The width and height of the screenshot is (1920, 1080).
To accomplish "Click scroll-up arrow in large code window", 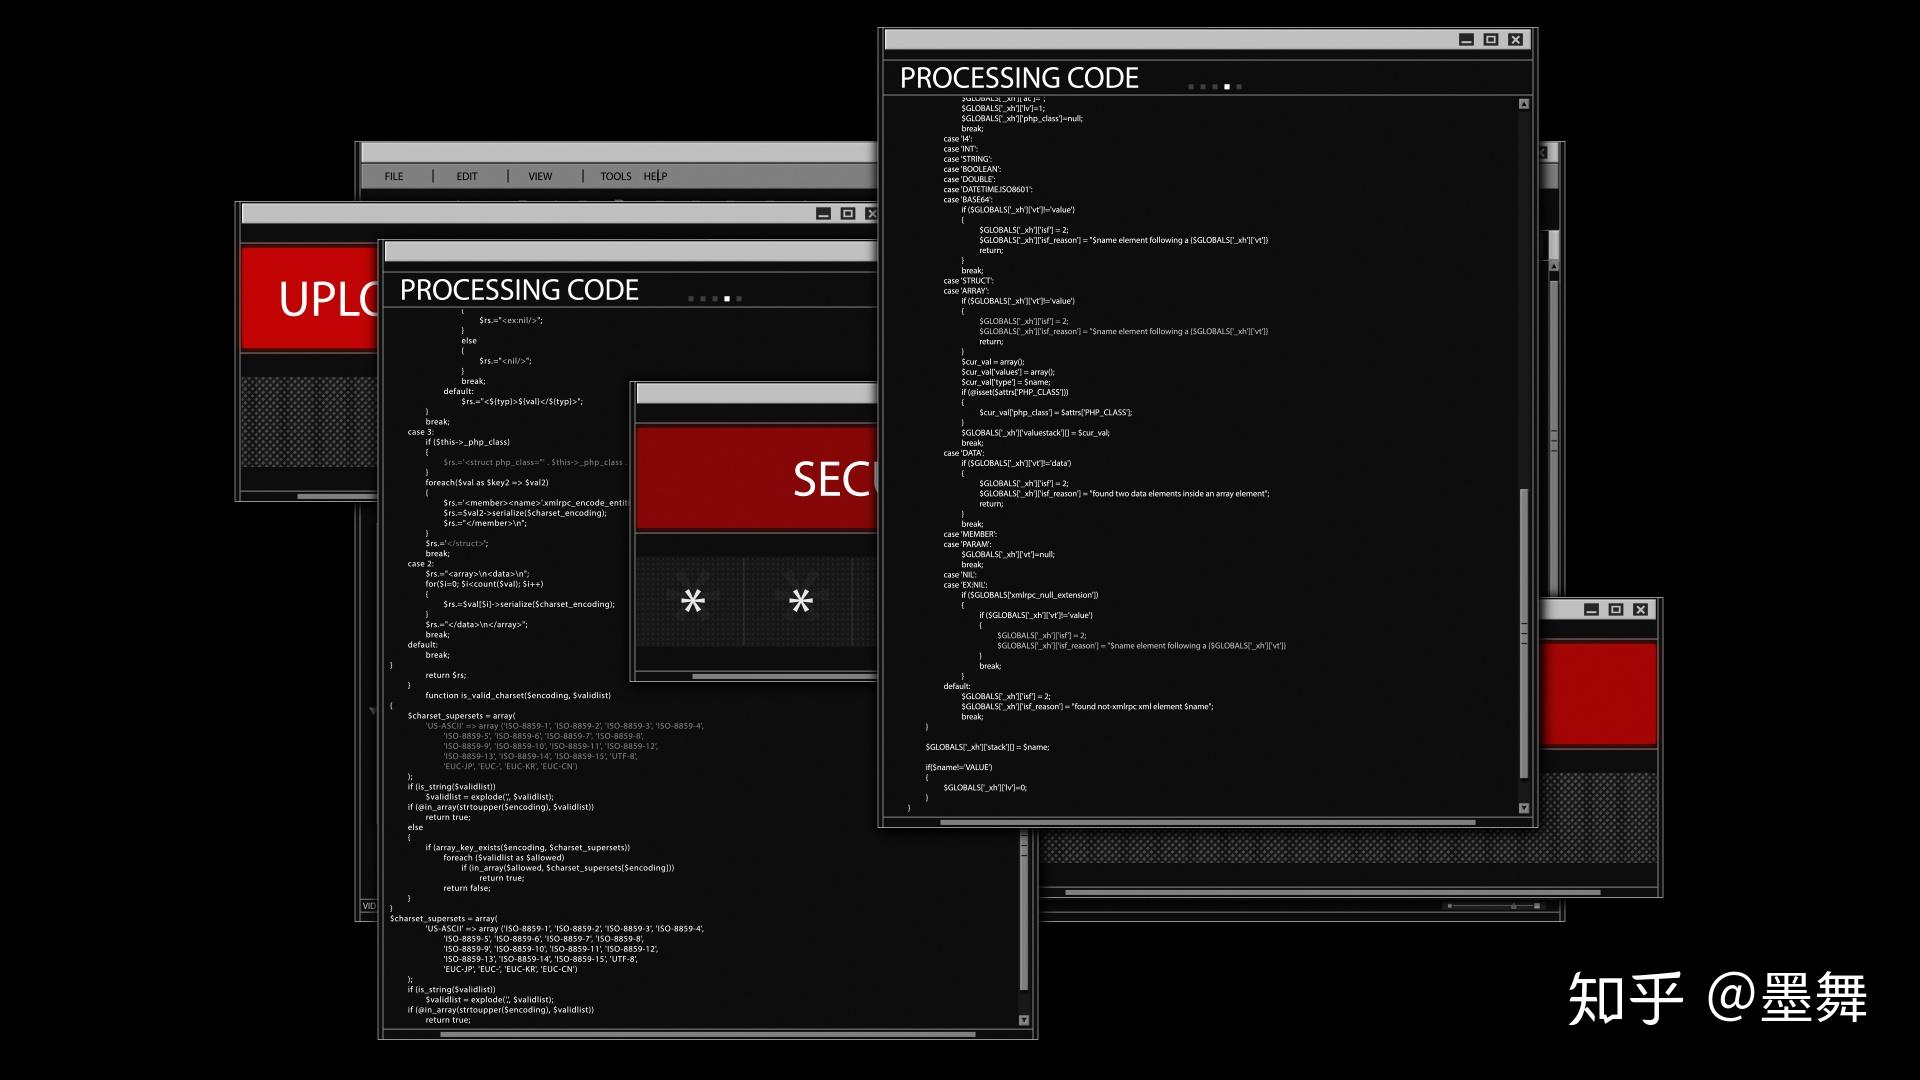I will tap(1524, 104).
